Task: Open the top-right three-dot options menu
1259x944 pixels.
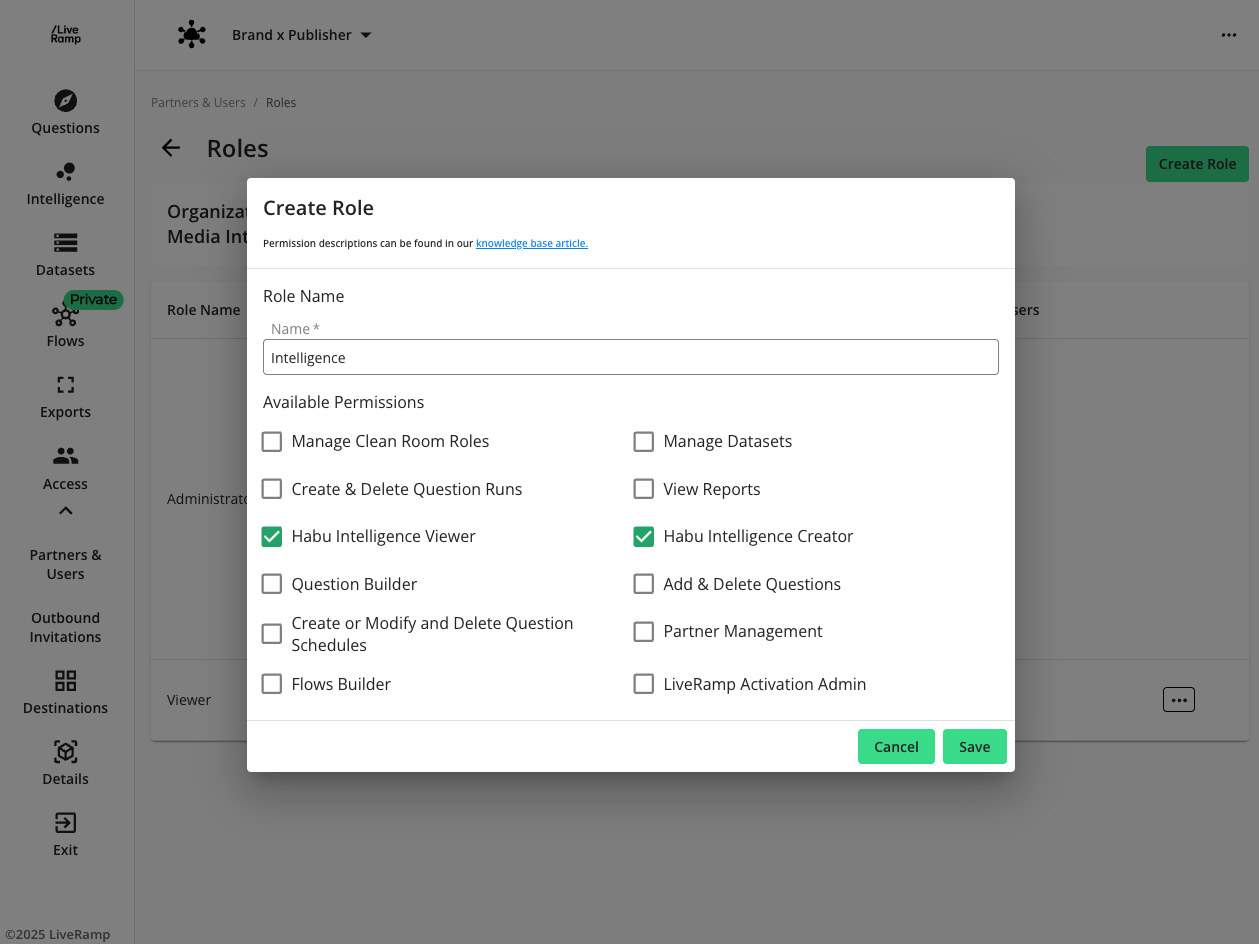Action: pyautogui.click(x=1229, y=35)
